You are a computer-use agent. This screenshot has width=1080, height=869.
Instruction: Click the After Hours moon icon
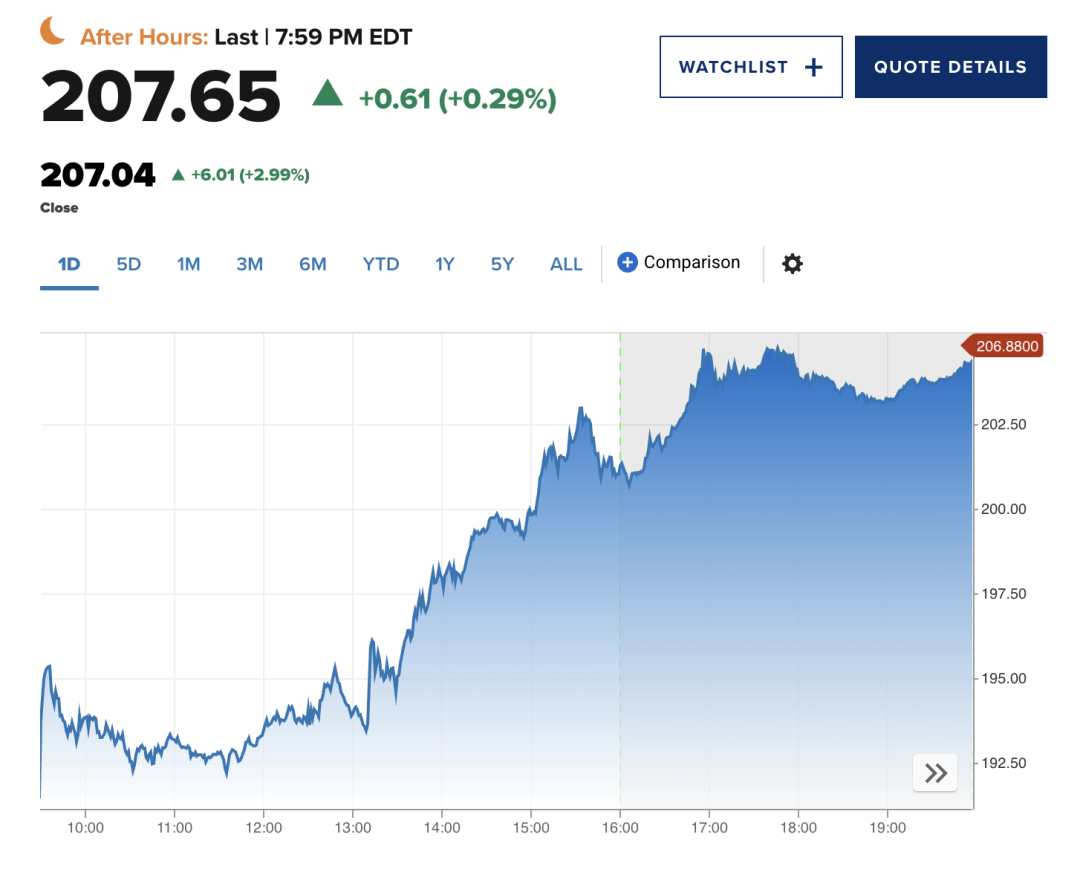point(52,32)
